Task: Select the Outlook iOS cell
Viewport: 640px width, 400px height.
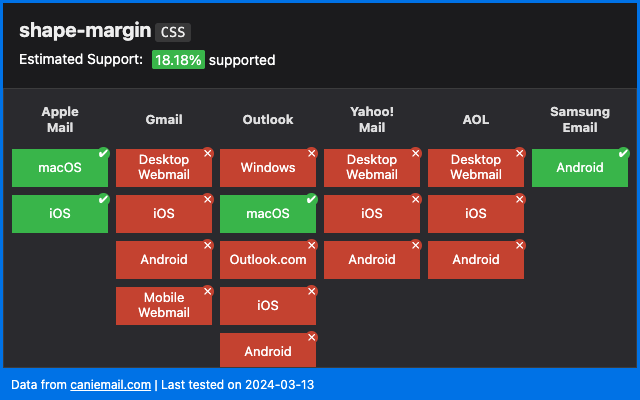Action: pos(268,306)
